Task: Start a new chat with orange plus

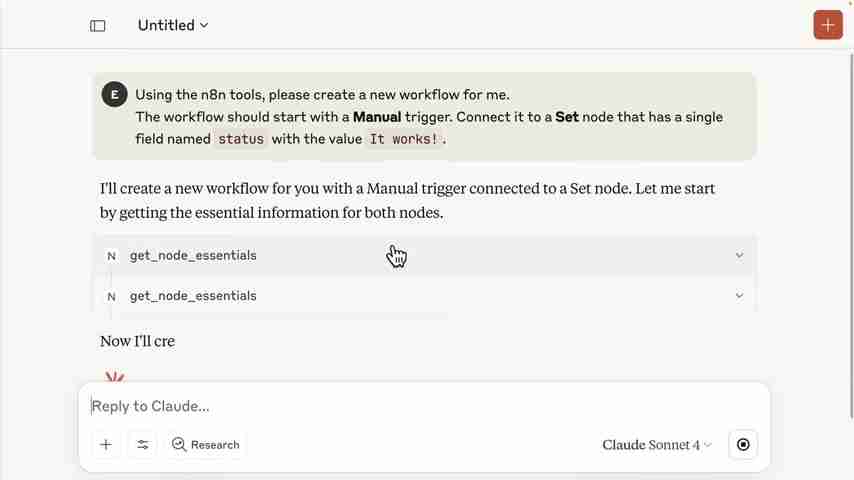Action: point(827,25)
